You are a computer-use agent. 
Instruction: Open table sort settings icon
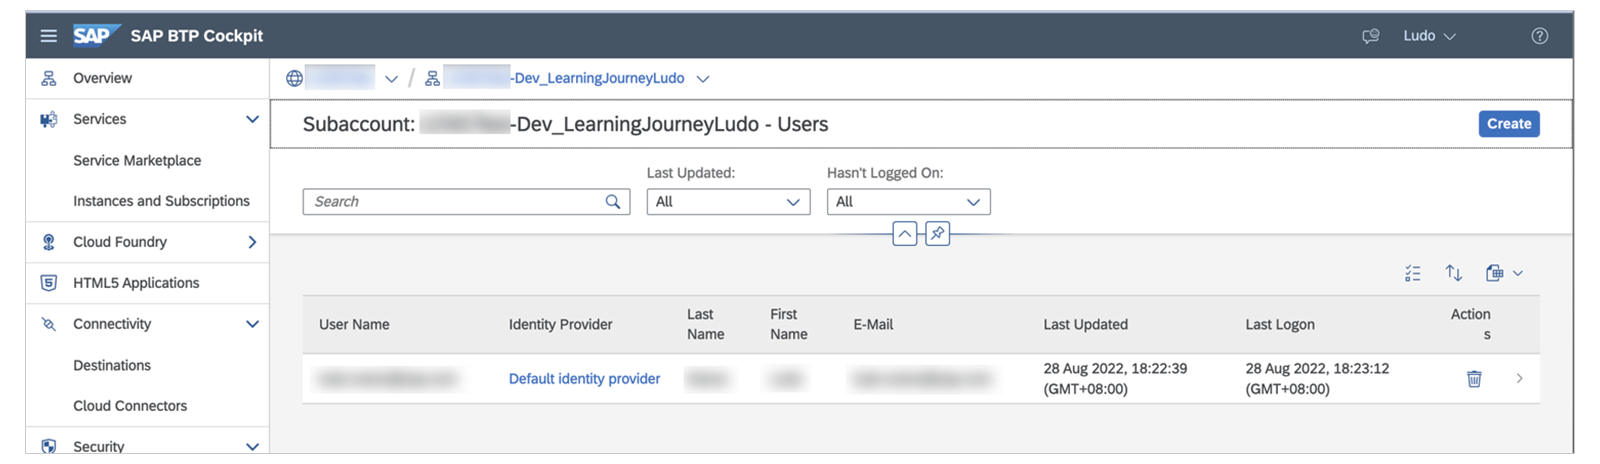(x=1454, y=273)
